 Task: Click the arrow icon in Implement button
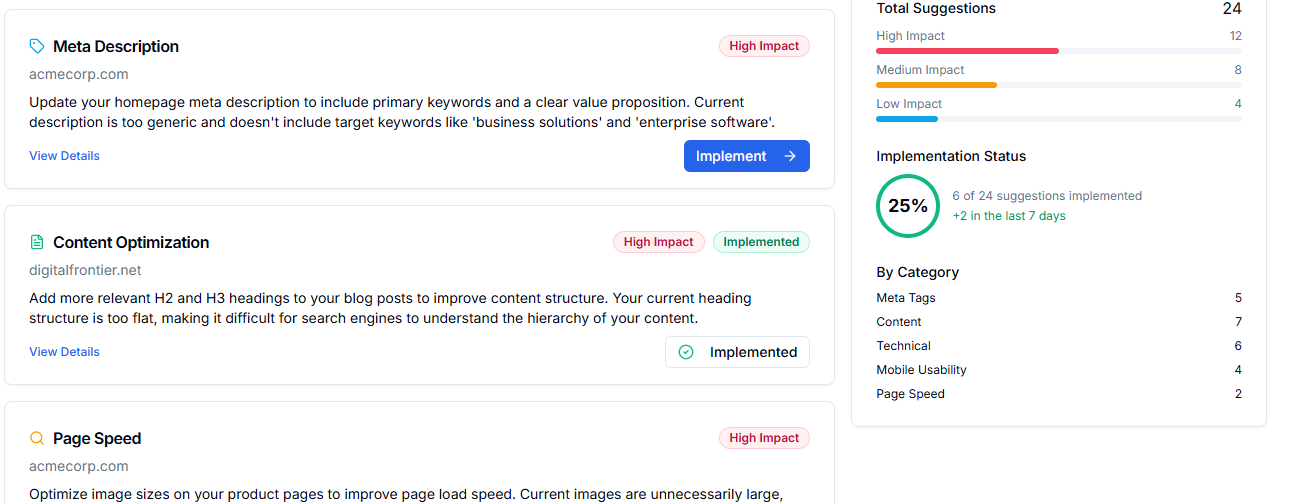point(790,156)
